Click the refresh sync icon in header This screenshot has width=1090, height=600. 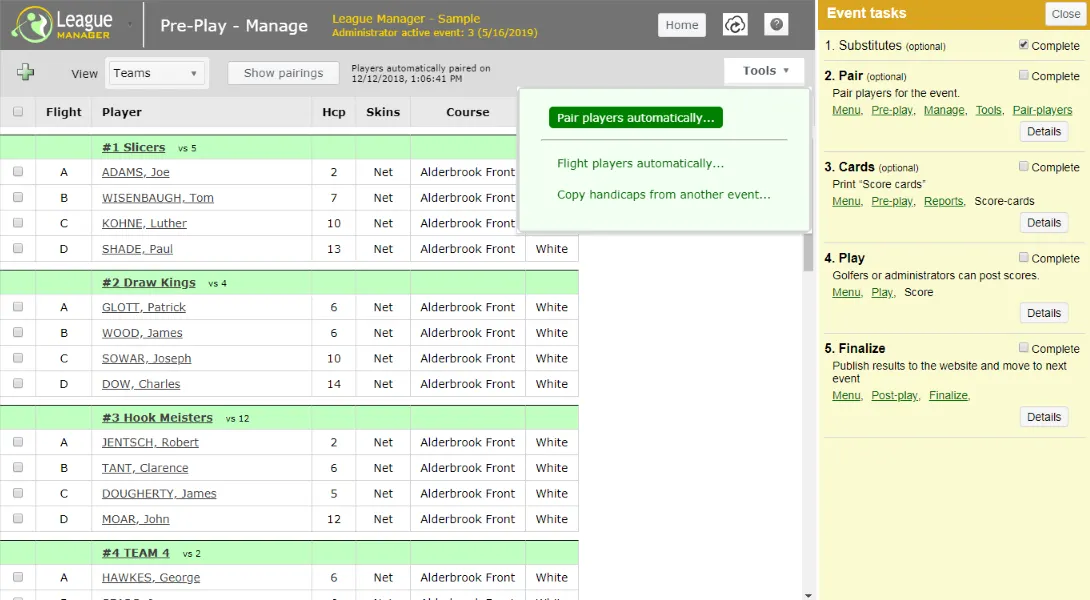[x=735, y=25]
